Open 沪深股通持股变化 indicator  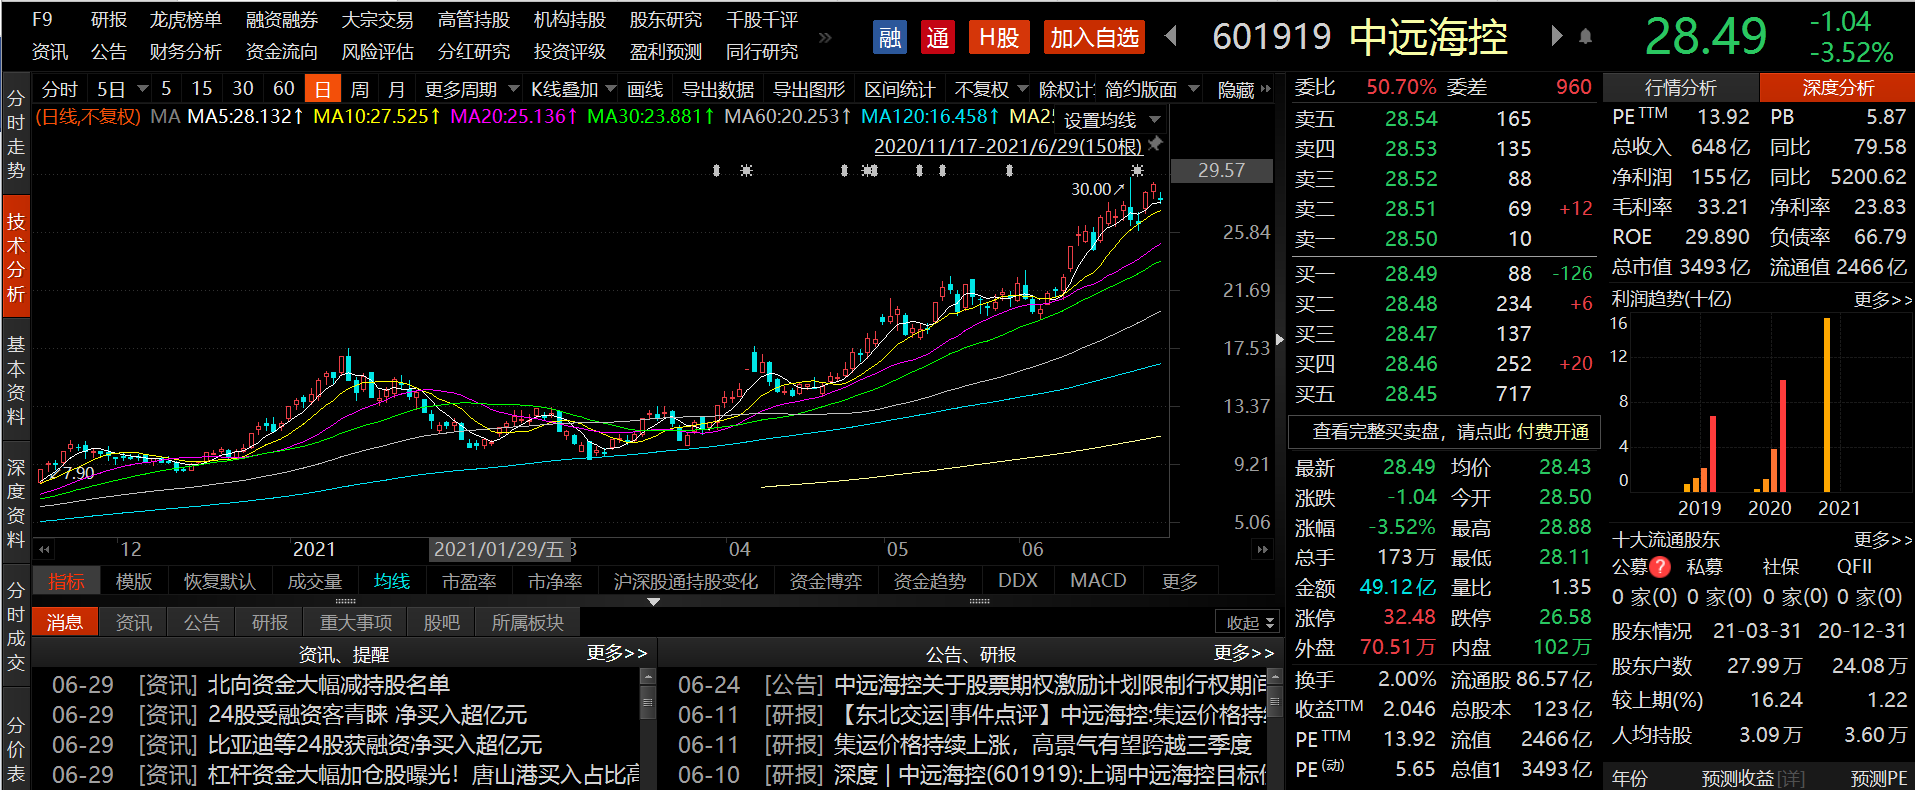(685, 581)
